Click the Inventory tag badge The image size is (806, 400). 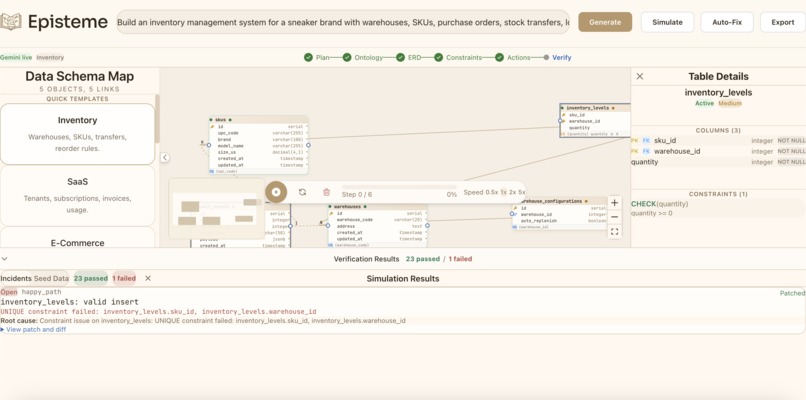50,58
